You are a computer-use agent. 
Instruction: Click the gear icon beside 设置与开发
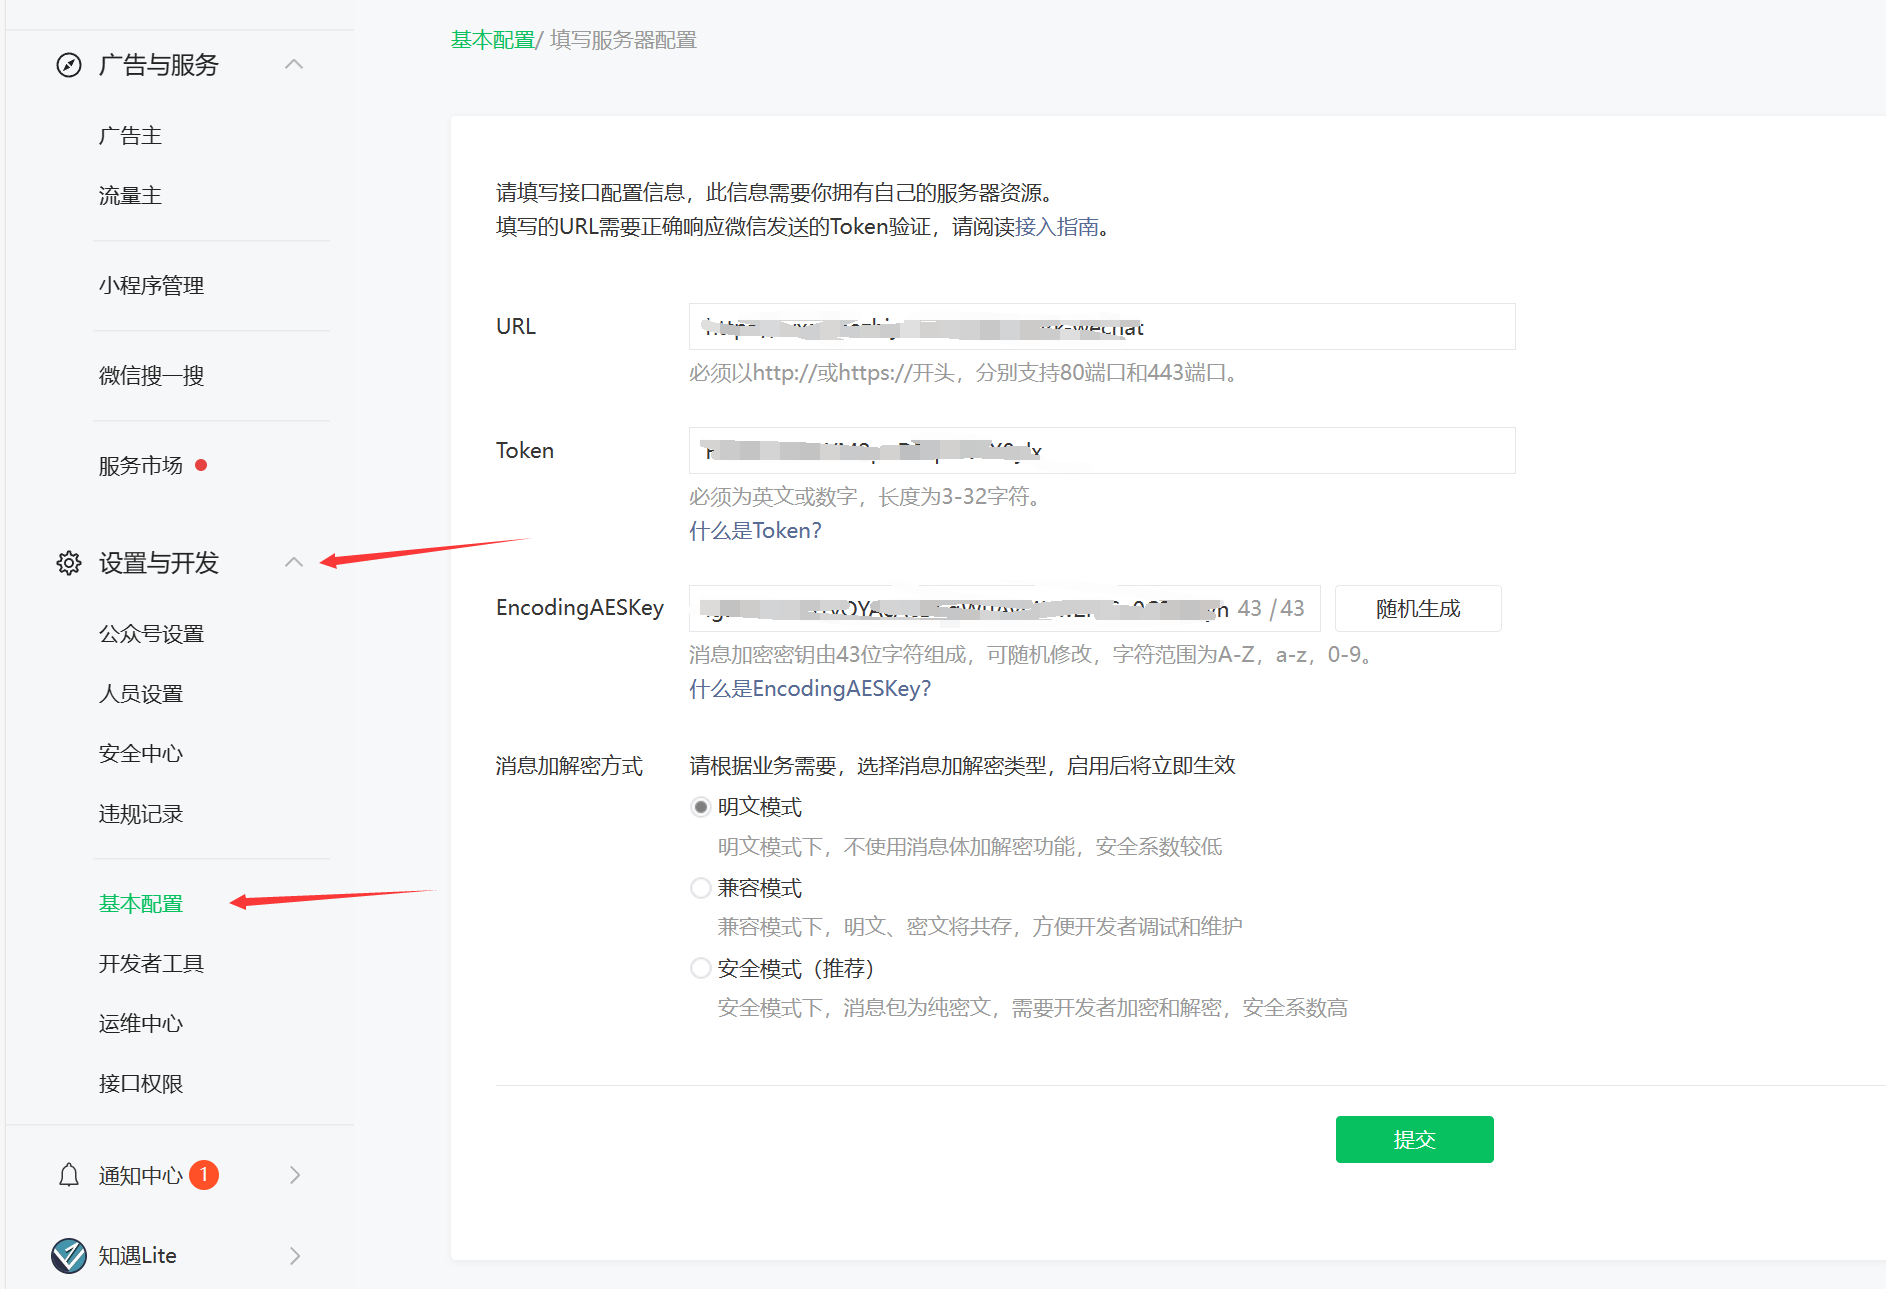pyautogui.click(x=67, y=563)
